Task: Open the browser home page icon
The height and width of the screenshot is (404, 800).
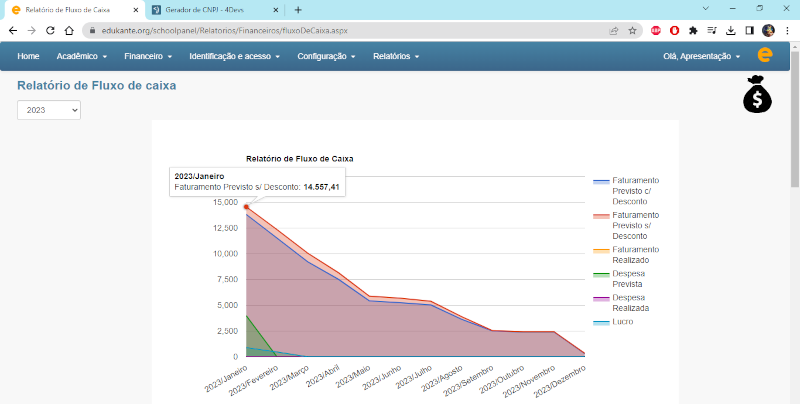Action: click(69, 31)
